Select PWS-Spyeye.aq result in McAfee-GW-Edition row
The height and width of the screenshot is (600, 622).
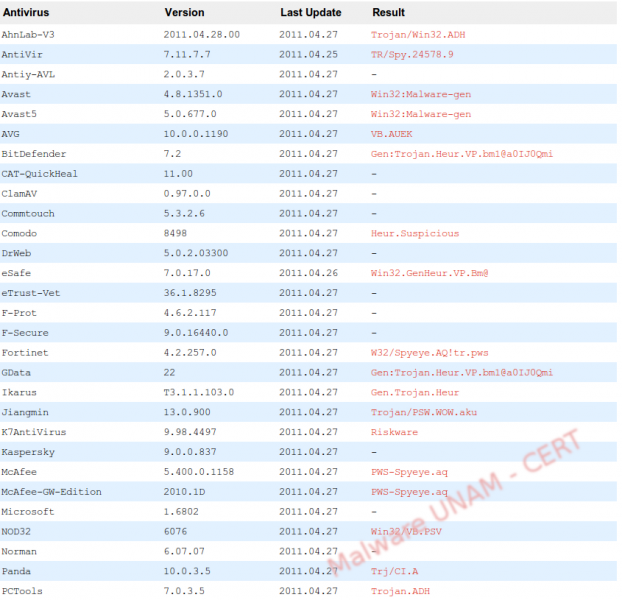click(409, 492)
